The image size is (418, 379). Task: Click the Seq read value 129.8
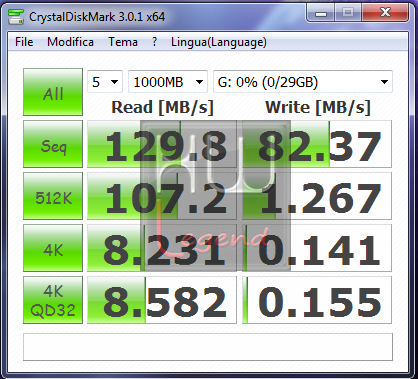click(x=162, y=144)
